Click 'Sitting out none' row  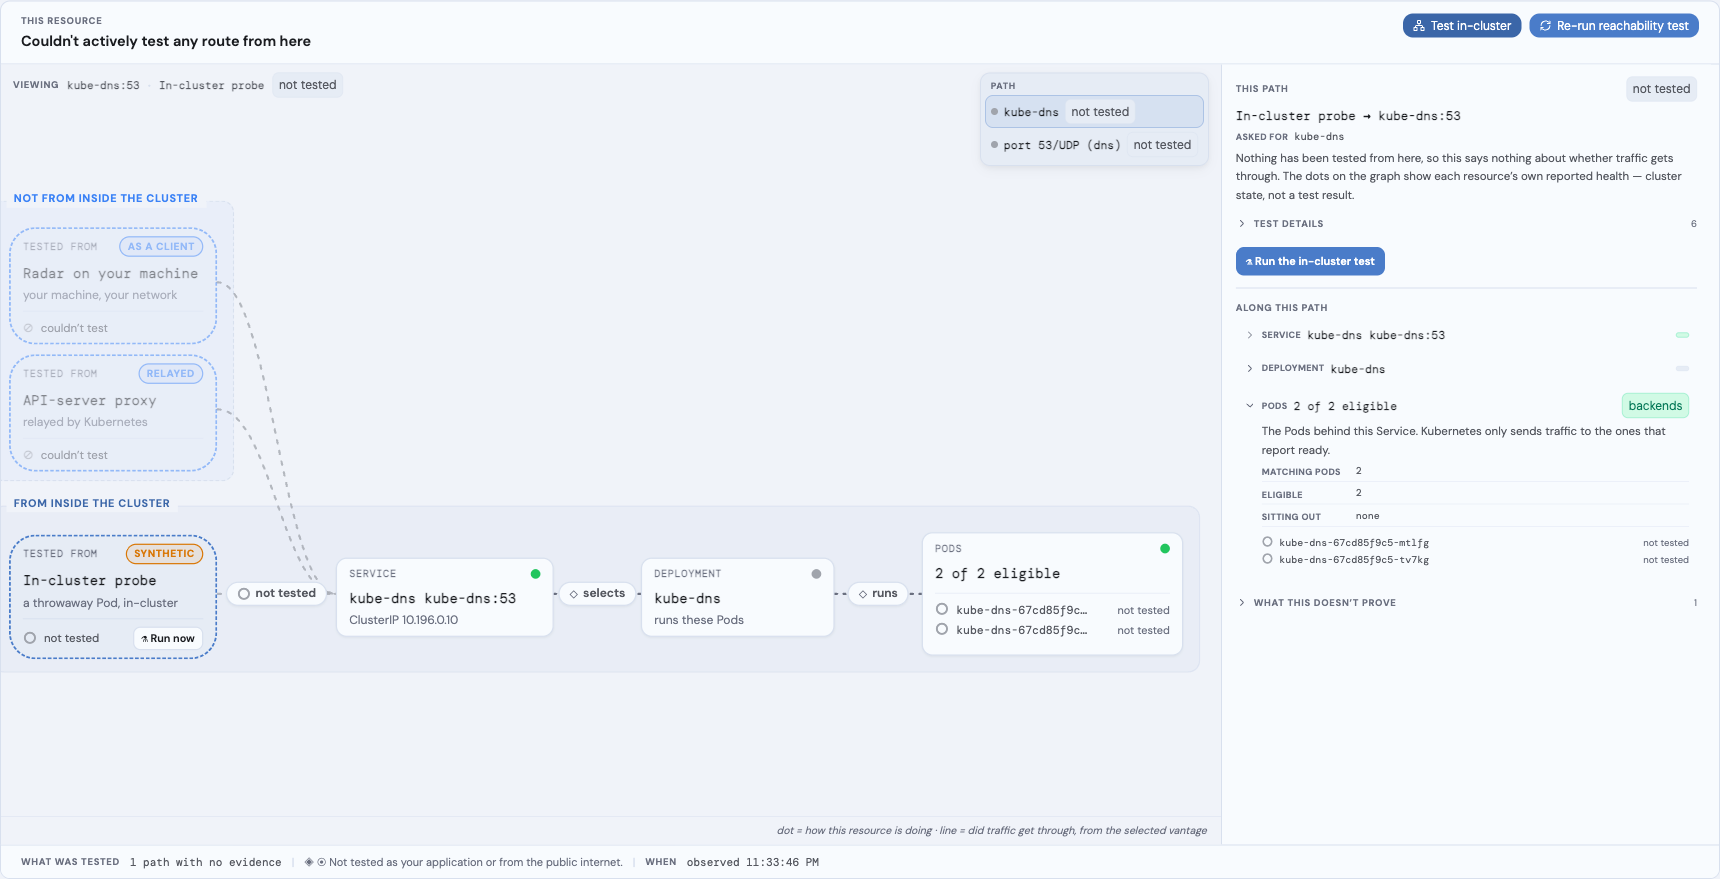(1474, 516)
